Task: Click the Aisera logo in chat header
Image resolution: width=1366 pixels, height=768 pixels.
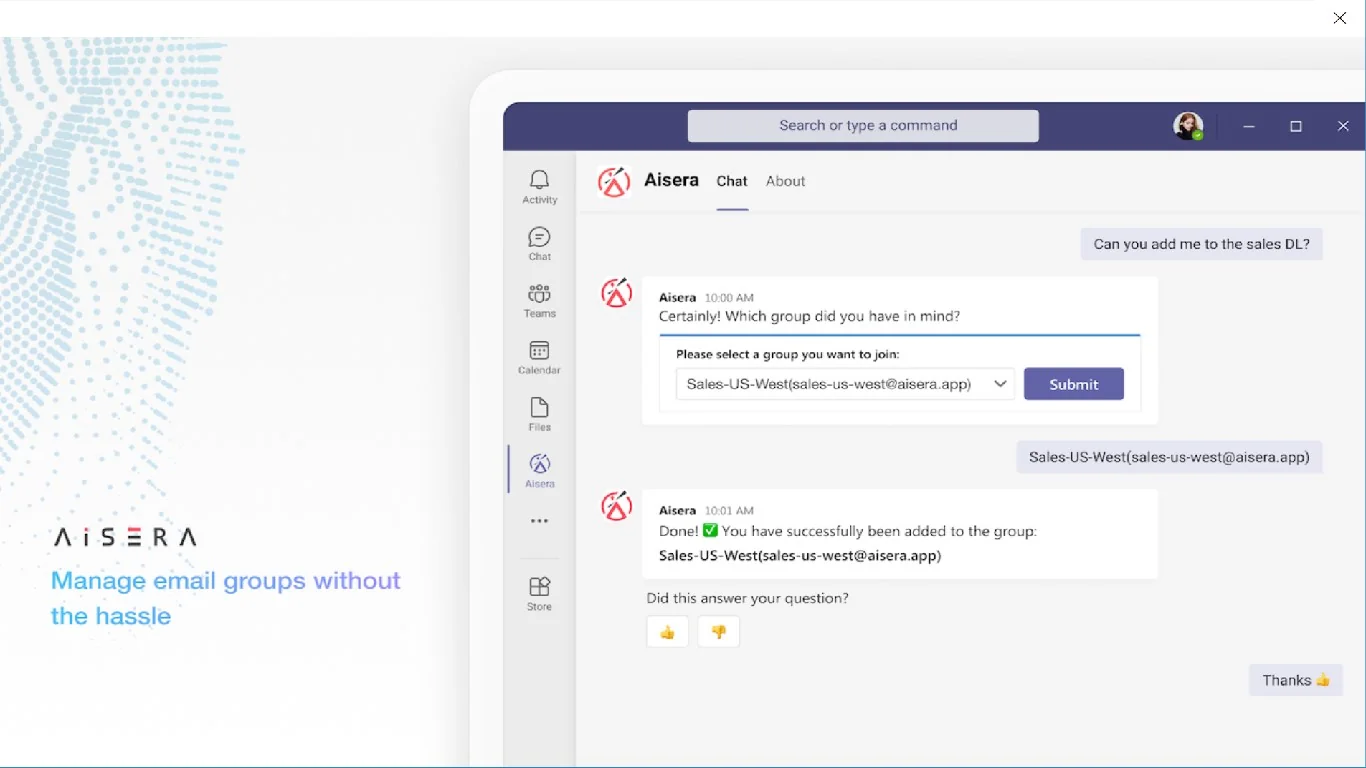Action: (614, 182)
